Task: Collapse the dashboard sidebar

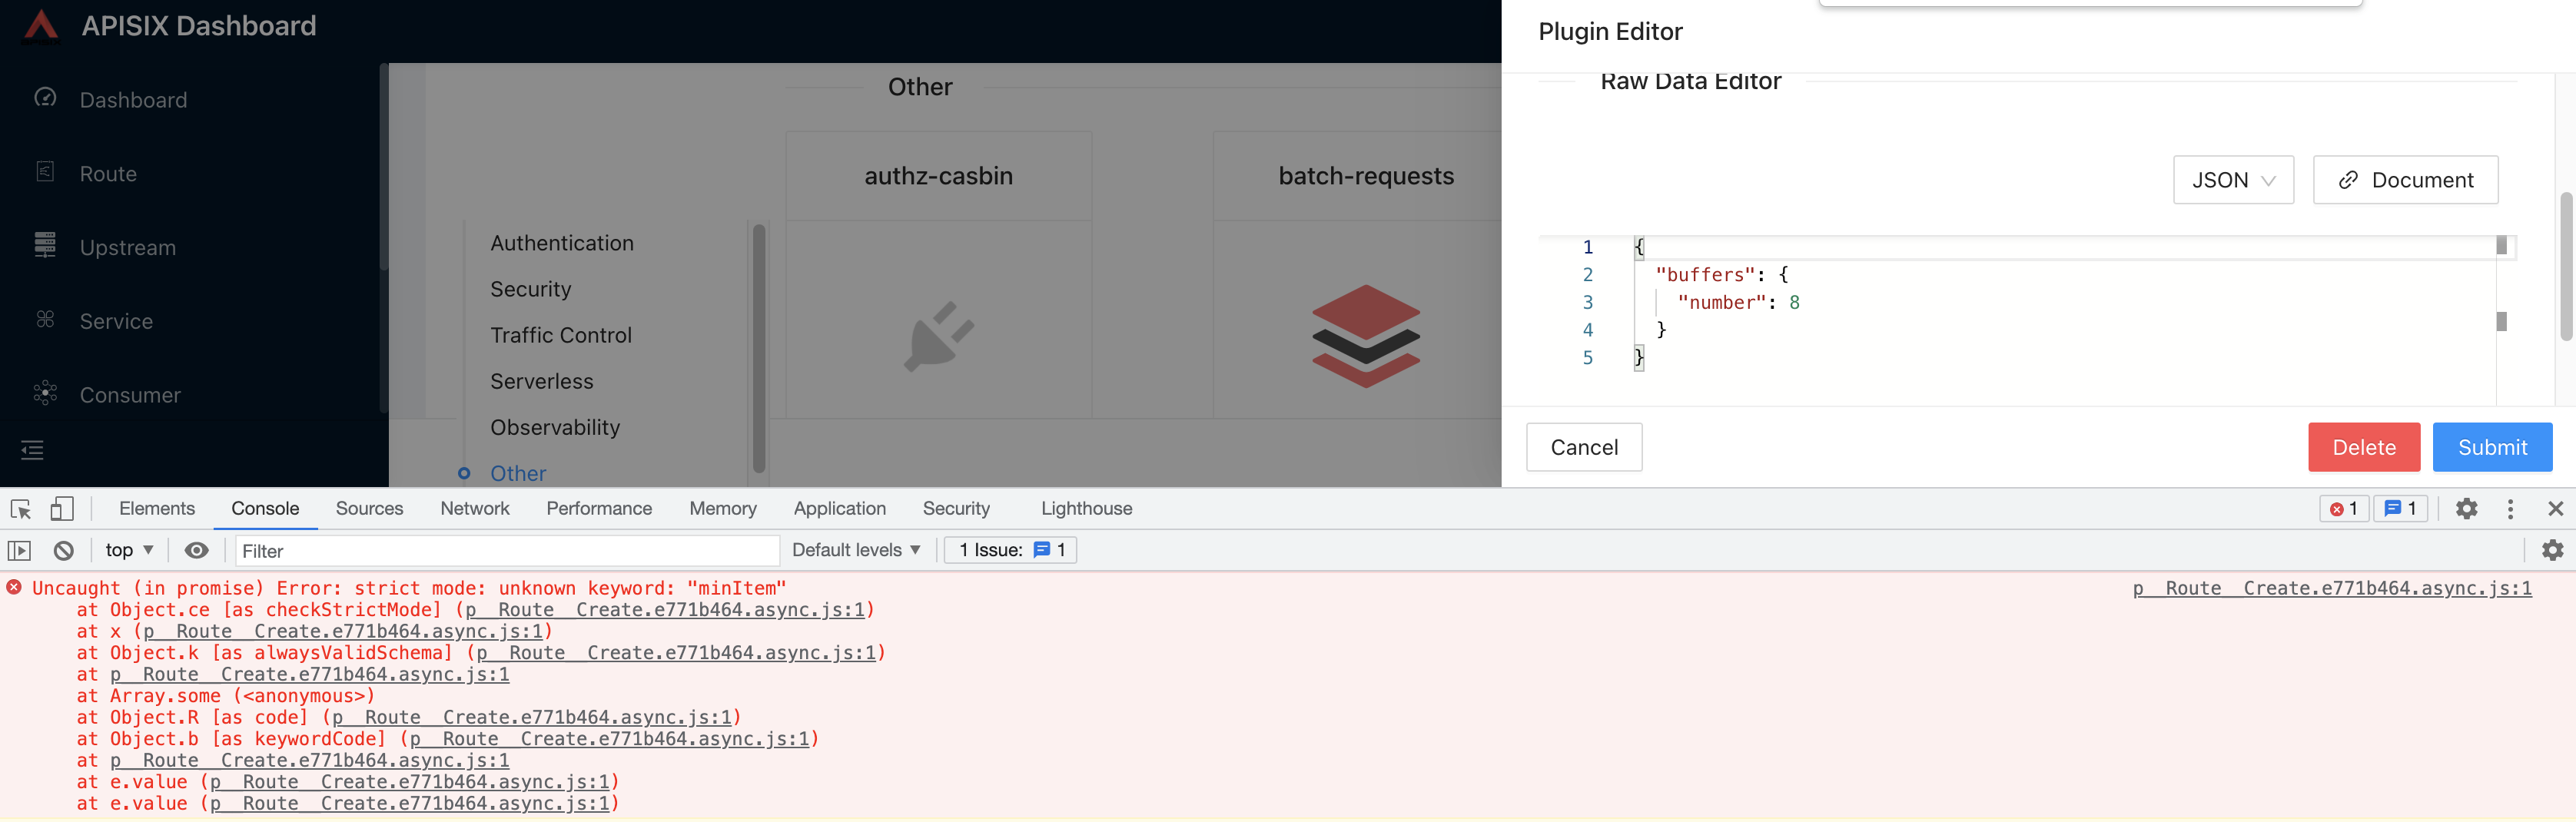Action: [32, 450]
